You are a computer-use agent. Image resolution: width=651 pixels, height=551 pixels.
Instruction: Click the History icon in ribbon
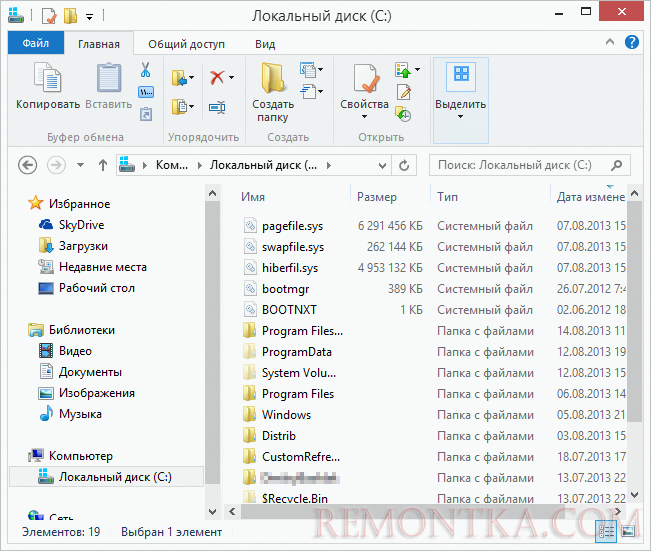click(403, 114)
